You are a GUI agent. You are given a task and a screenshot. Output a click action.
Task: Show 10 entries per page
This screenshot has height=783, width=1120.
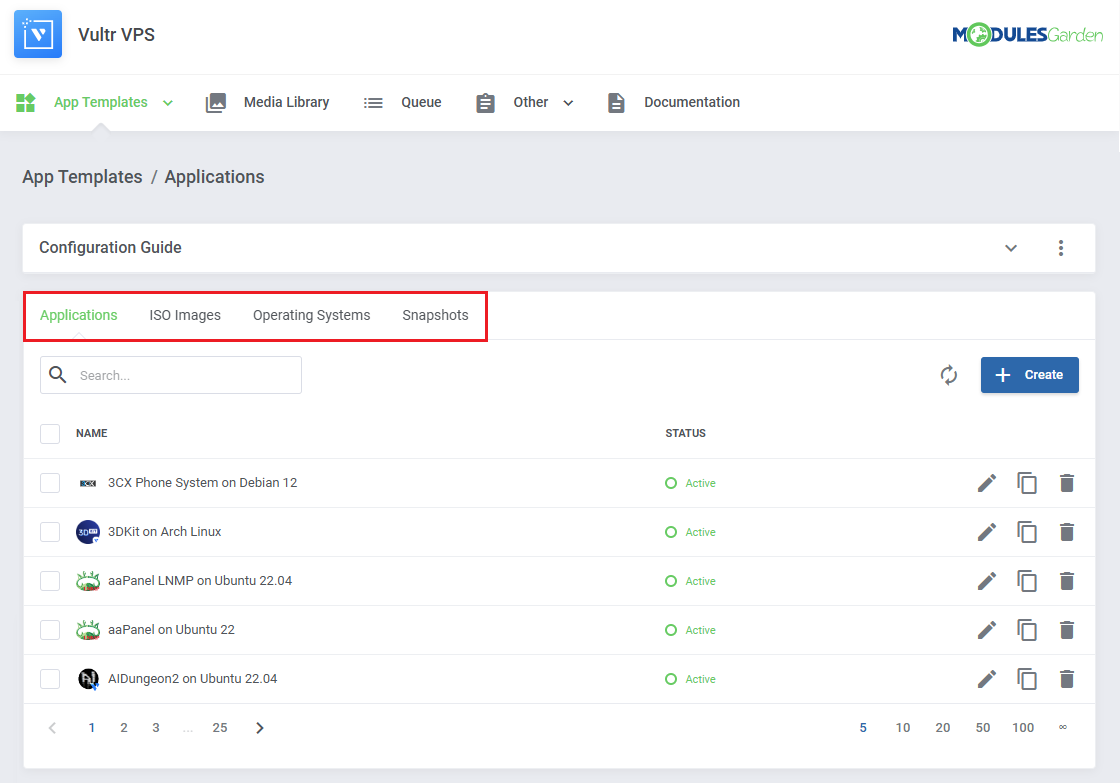coord(903,728)
